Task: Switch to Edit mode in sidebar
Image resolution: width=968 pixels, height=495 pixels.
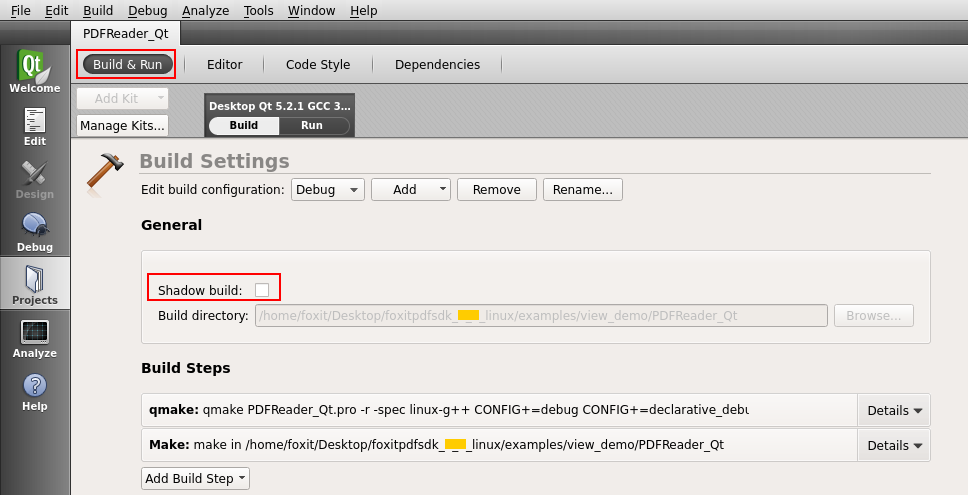Action: click(35, 126)
